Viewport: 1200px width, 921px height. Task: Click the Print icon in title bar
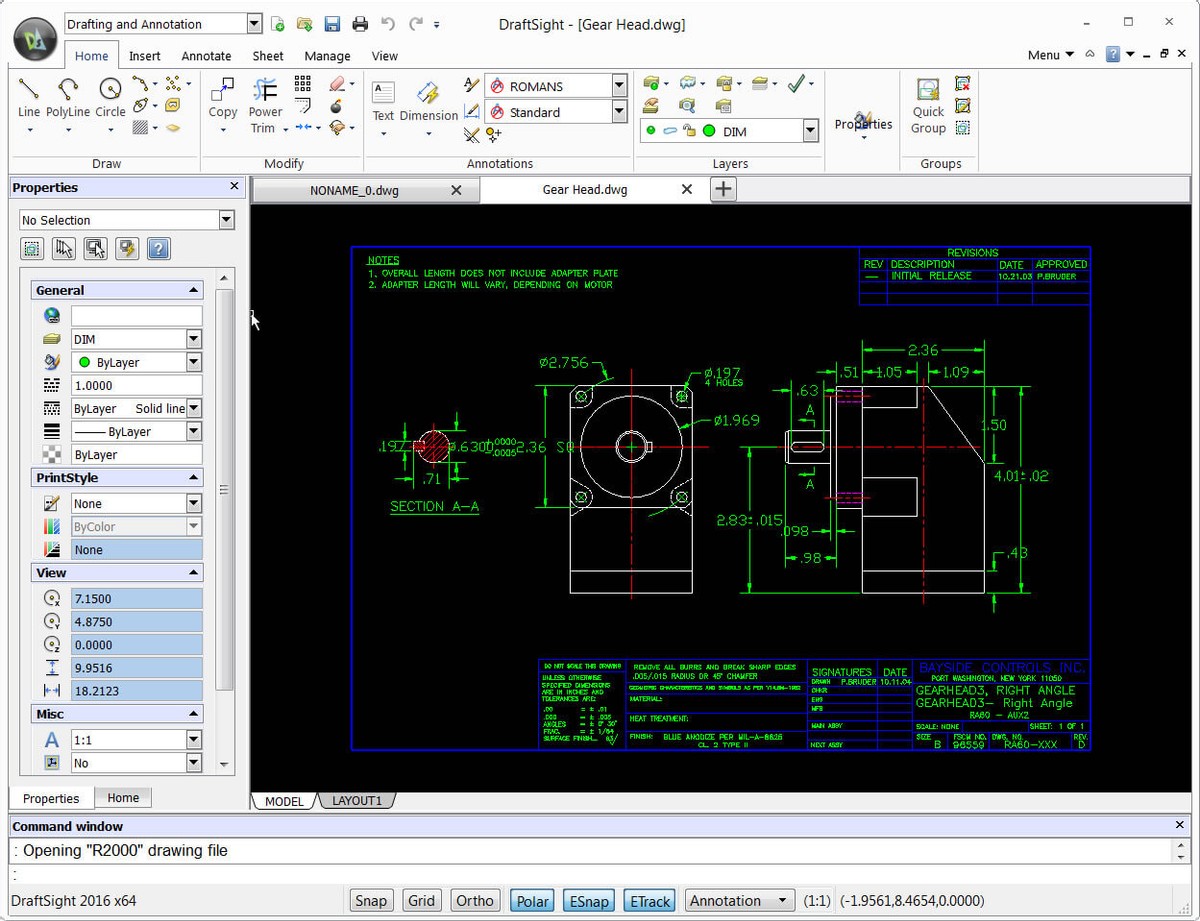(x=360, y=24)
